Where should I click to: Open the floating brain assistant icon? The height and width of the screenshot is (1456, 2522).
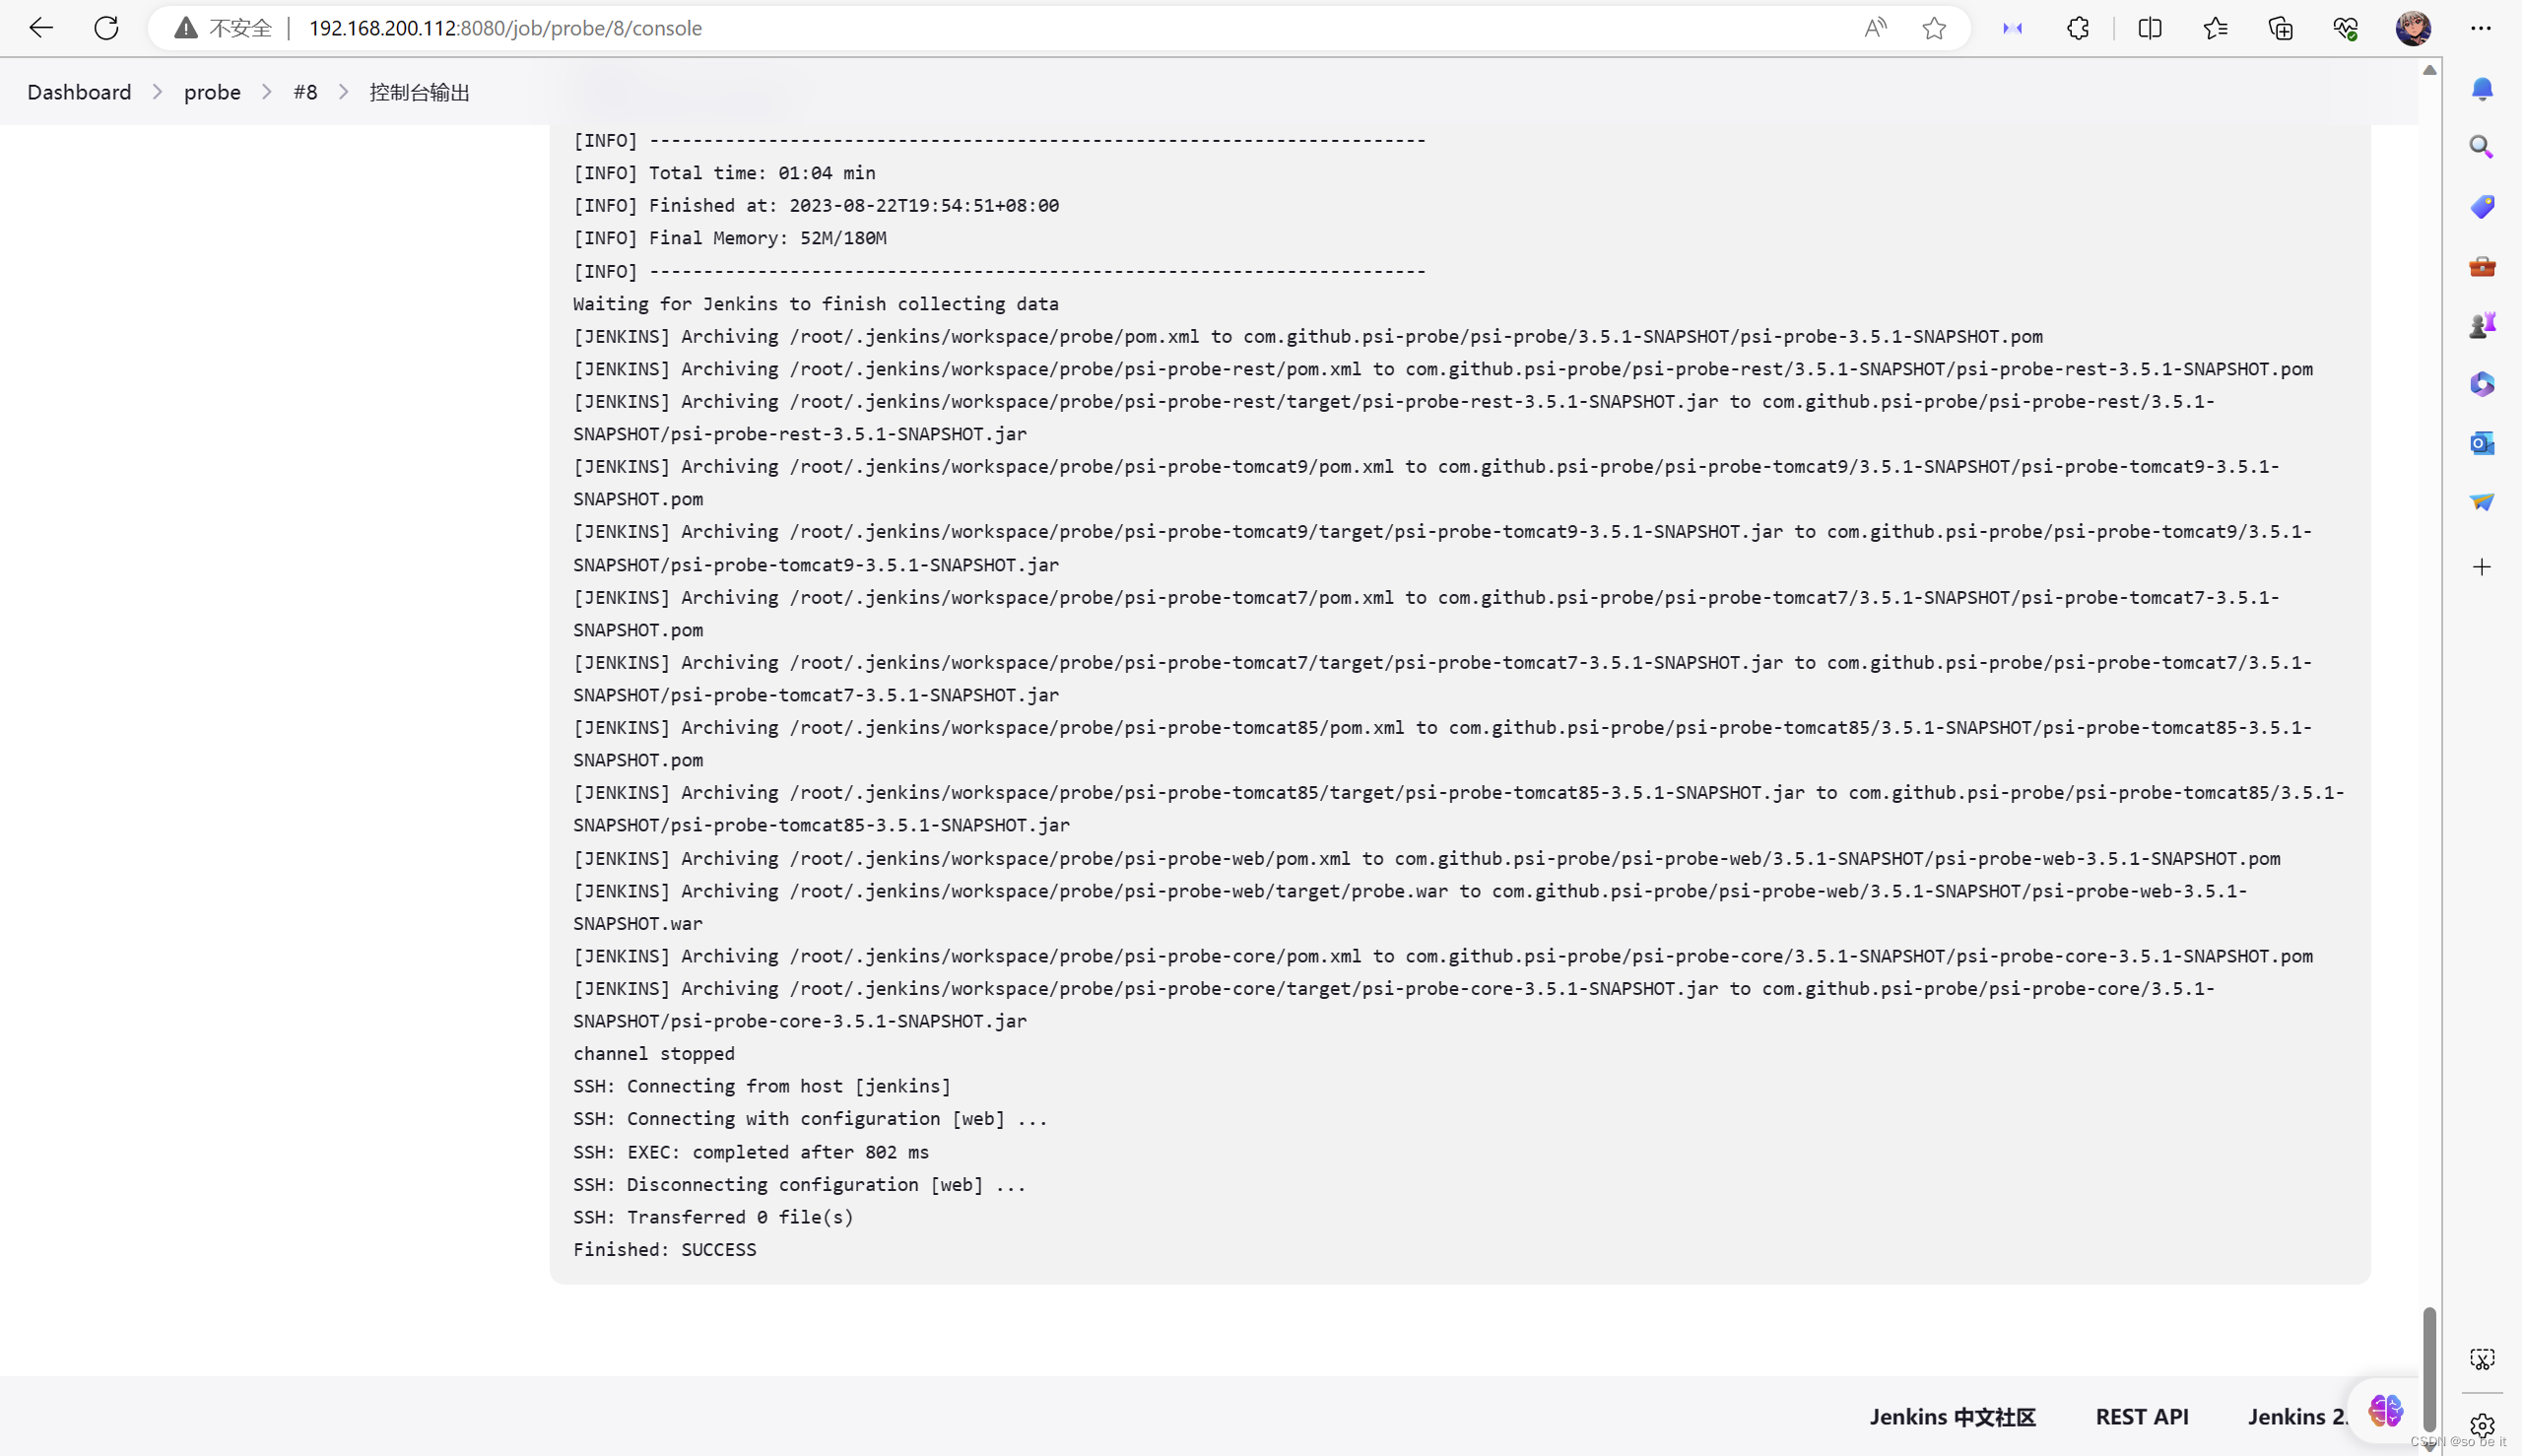tap(2385, 1410)
